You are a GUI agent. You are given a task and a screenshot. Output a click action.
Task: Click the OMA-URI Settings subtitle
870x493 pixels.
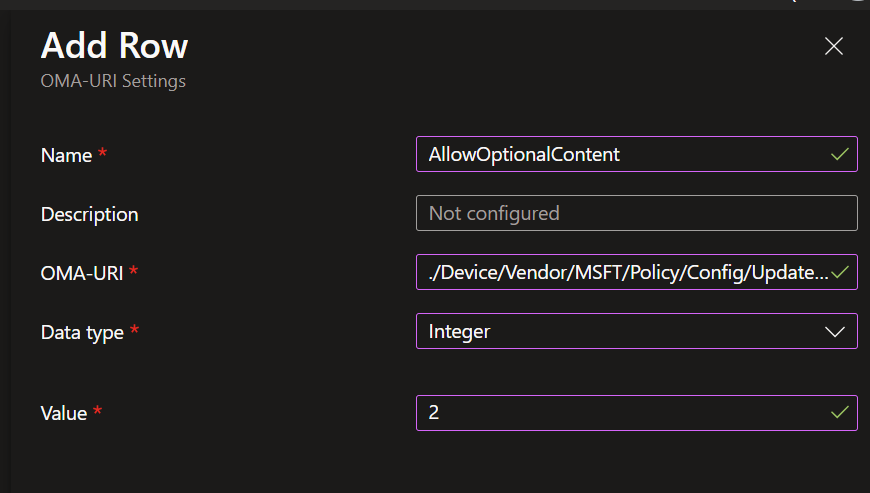(x=113, y=81)
